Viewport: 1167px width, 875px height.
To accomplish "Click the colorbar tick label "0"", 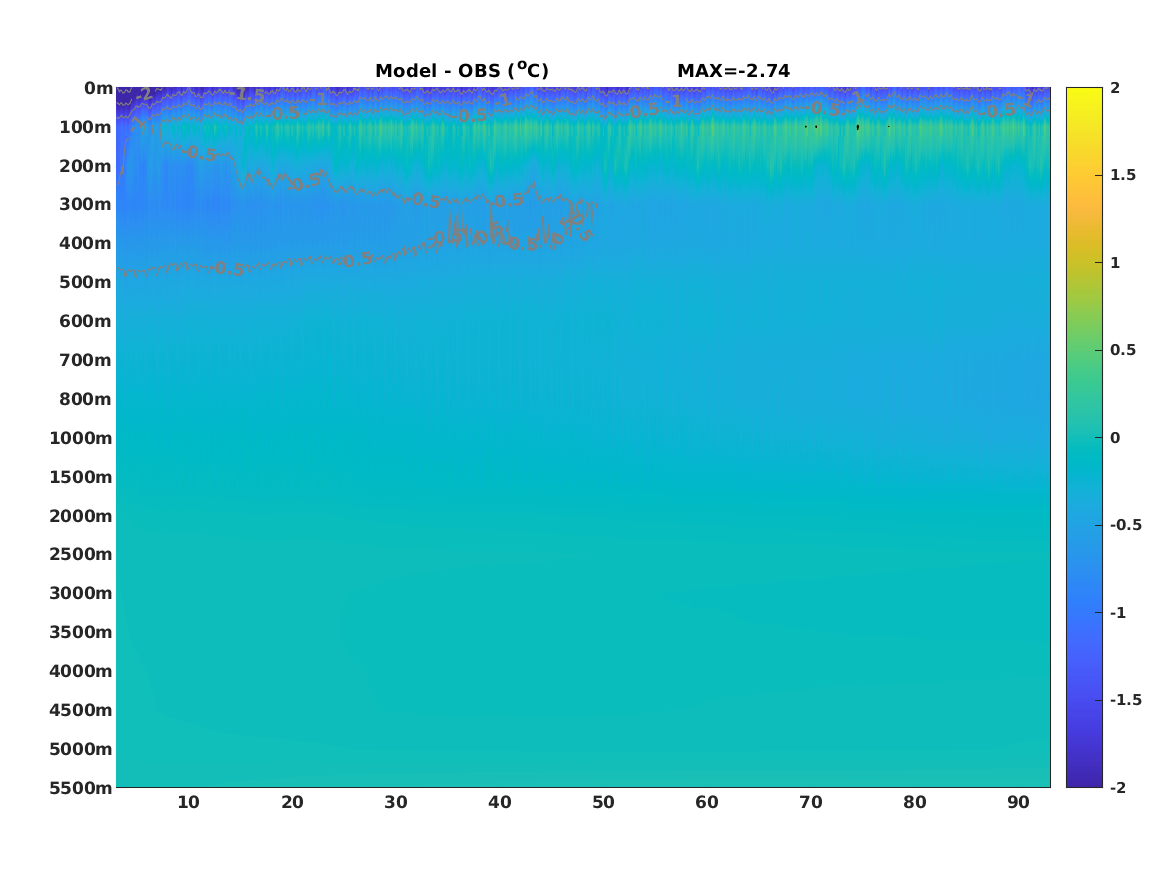I will coord(1115,438).
